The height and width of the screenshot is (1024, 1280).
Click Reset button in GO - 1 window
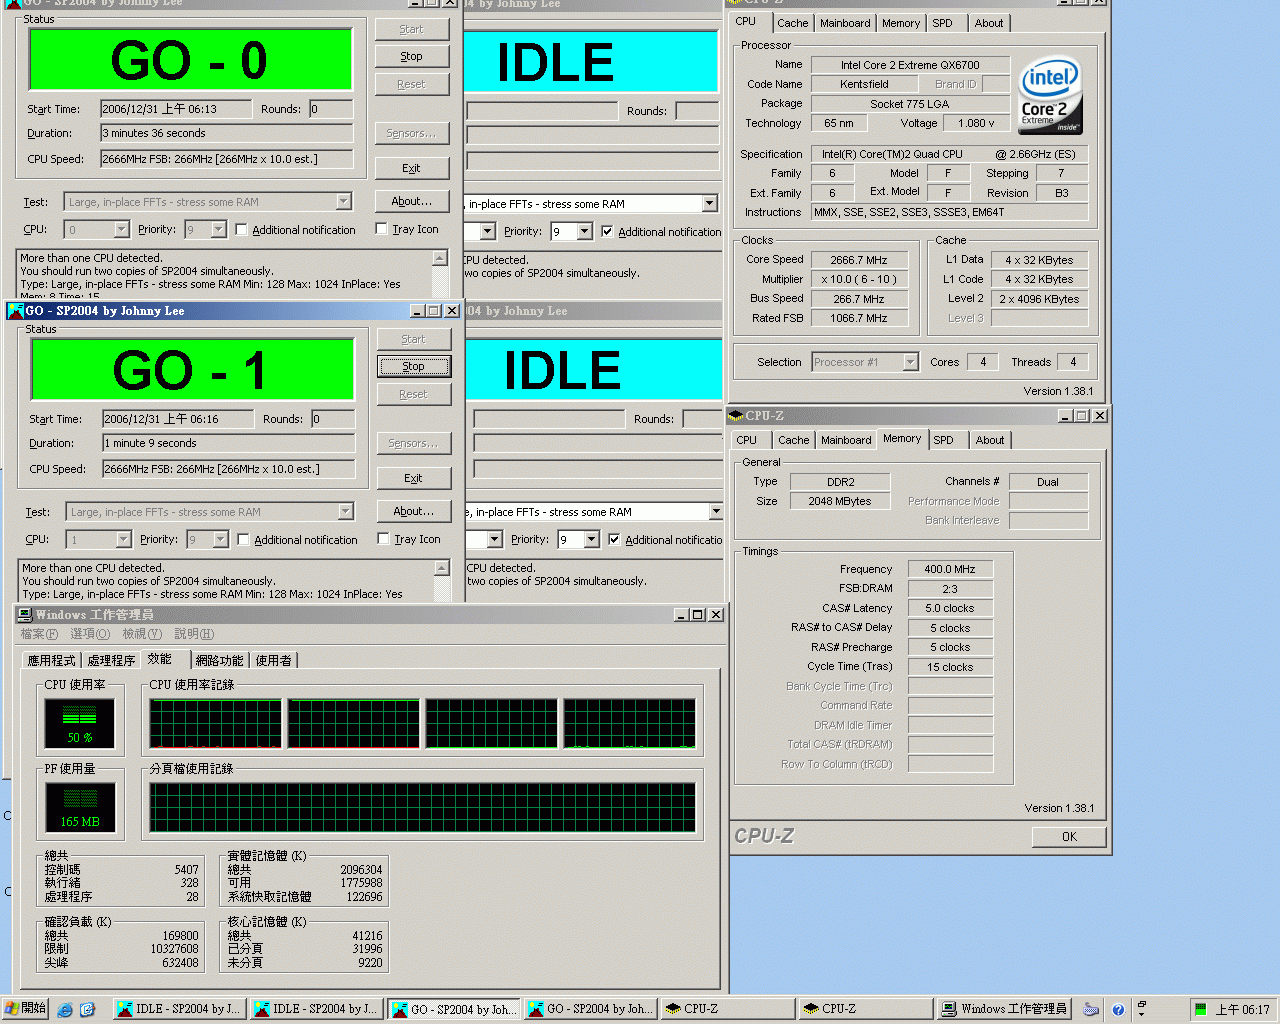point(414,395)
